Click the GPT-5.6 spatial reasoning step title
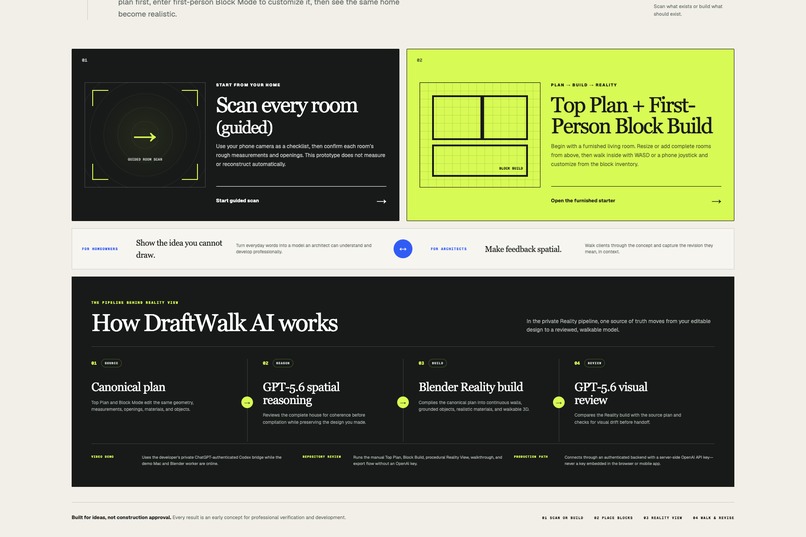This screenshot has height=537, width=806. click(x=301, y=393)
